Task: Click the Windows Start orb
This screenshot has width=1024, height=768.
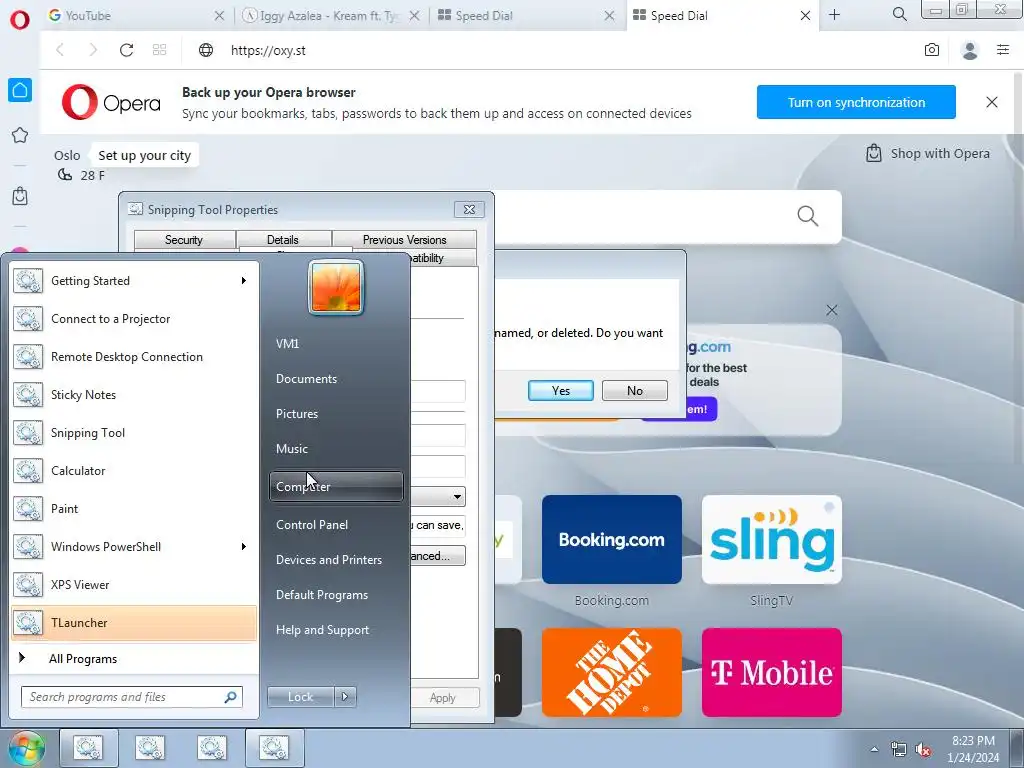Action: [x=26, y=748]
